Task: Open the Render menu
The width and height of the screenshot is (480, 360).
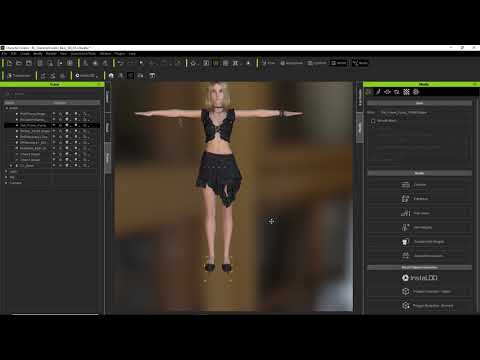Action: point(51,54)
